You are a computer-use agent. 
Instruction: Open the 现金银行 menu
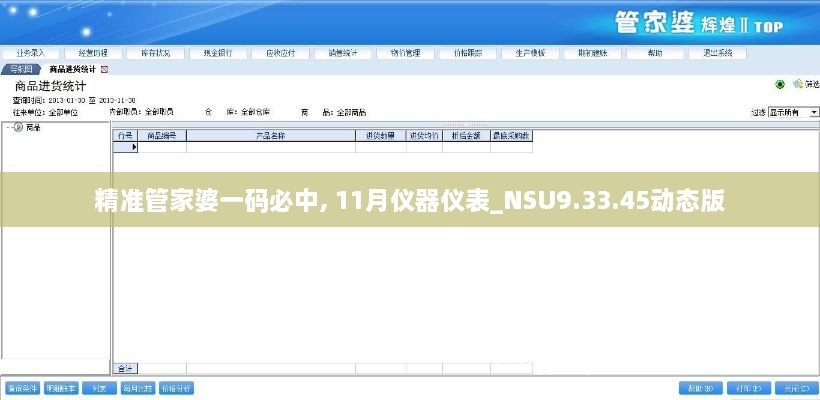[x=218, y=53]
